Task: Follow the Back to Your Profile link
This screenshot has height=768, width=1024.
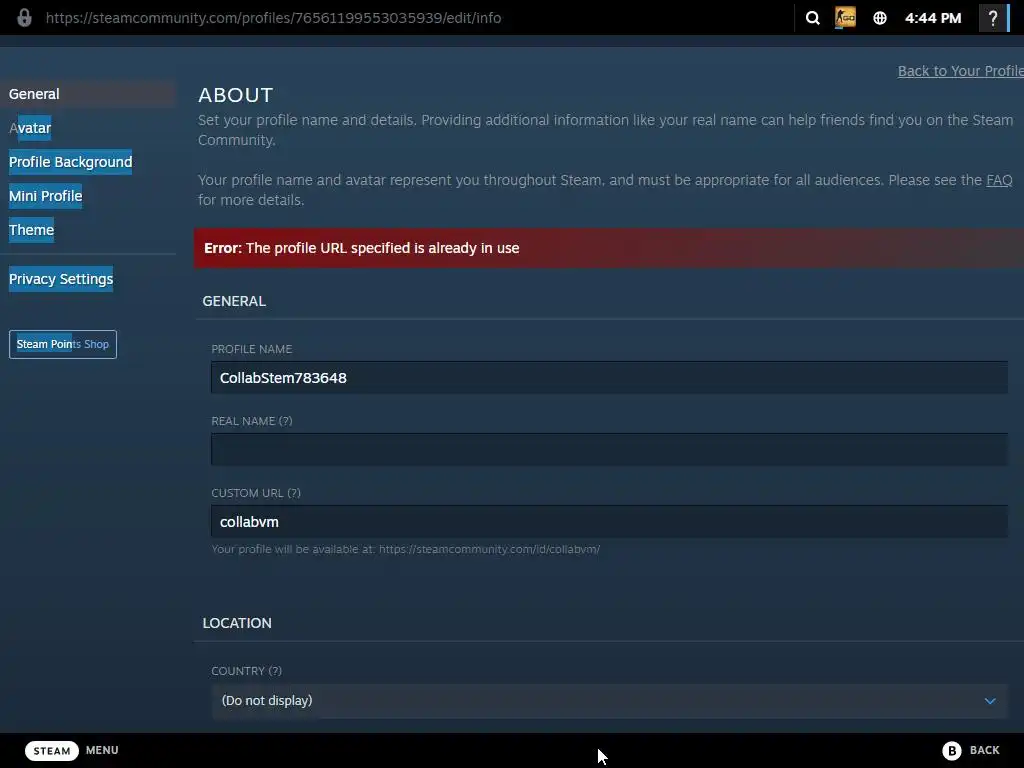Action: pos(961,71)
